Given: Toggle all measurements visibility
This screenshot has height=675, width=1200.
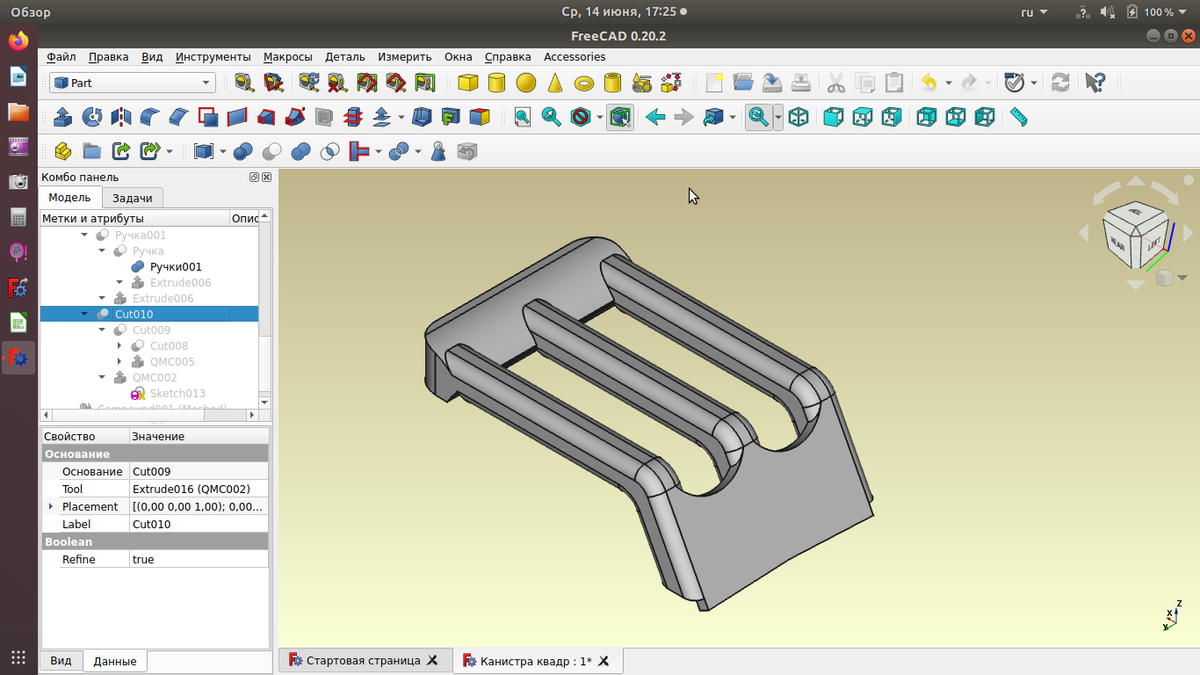Looking at the screenshot, I should click(367, 83).
